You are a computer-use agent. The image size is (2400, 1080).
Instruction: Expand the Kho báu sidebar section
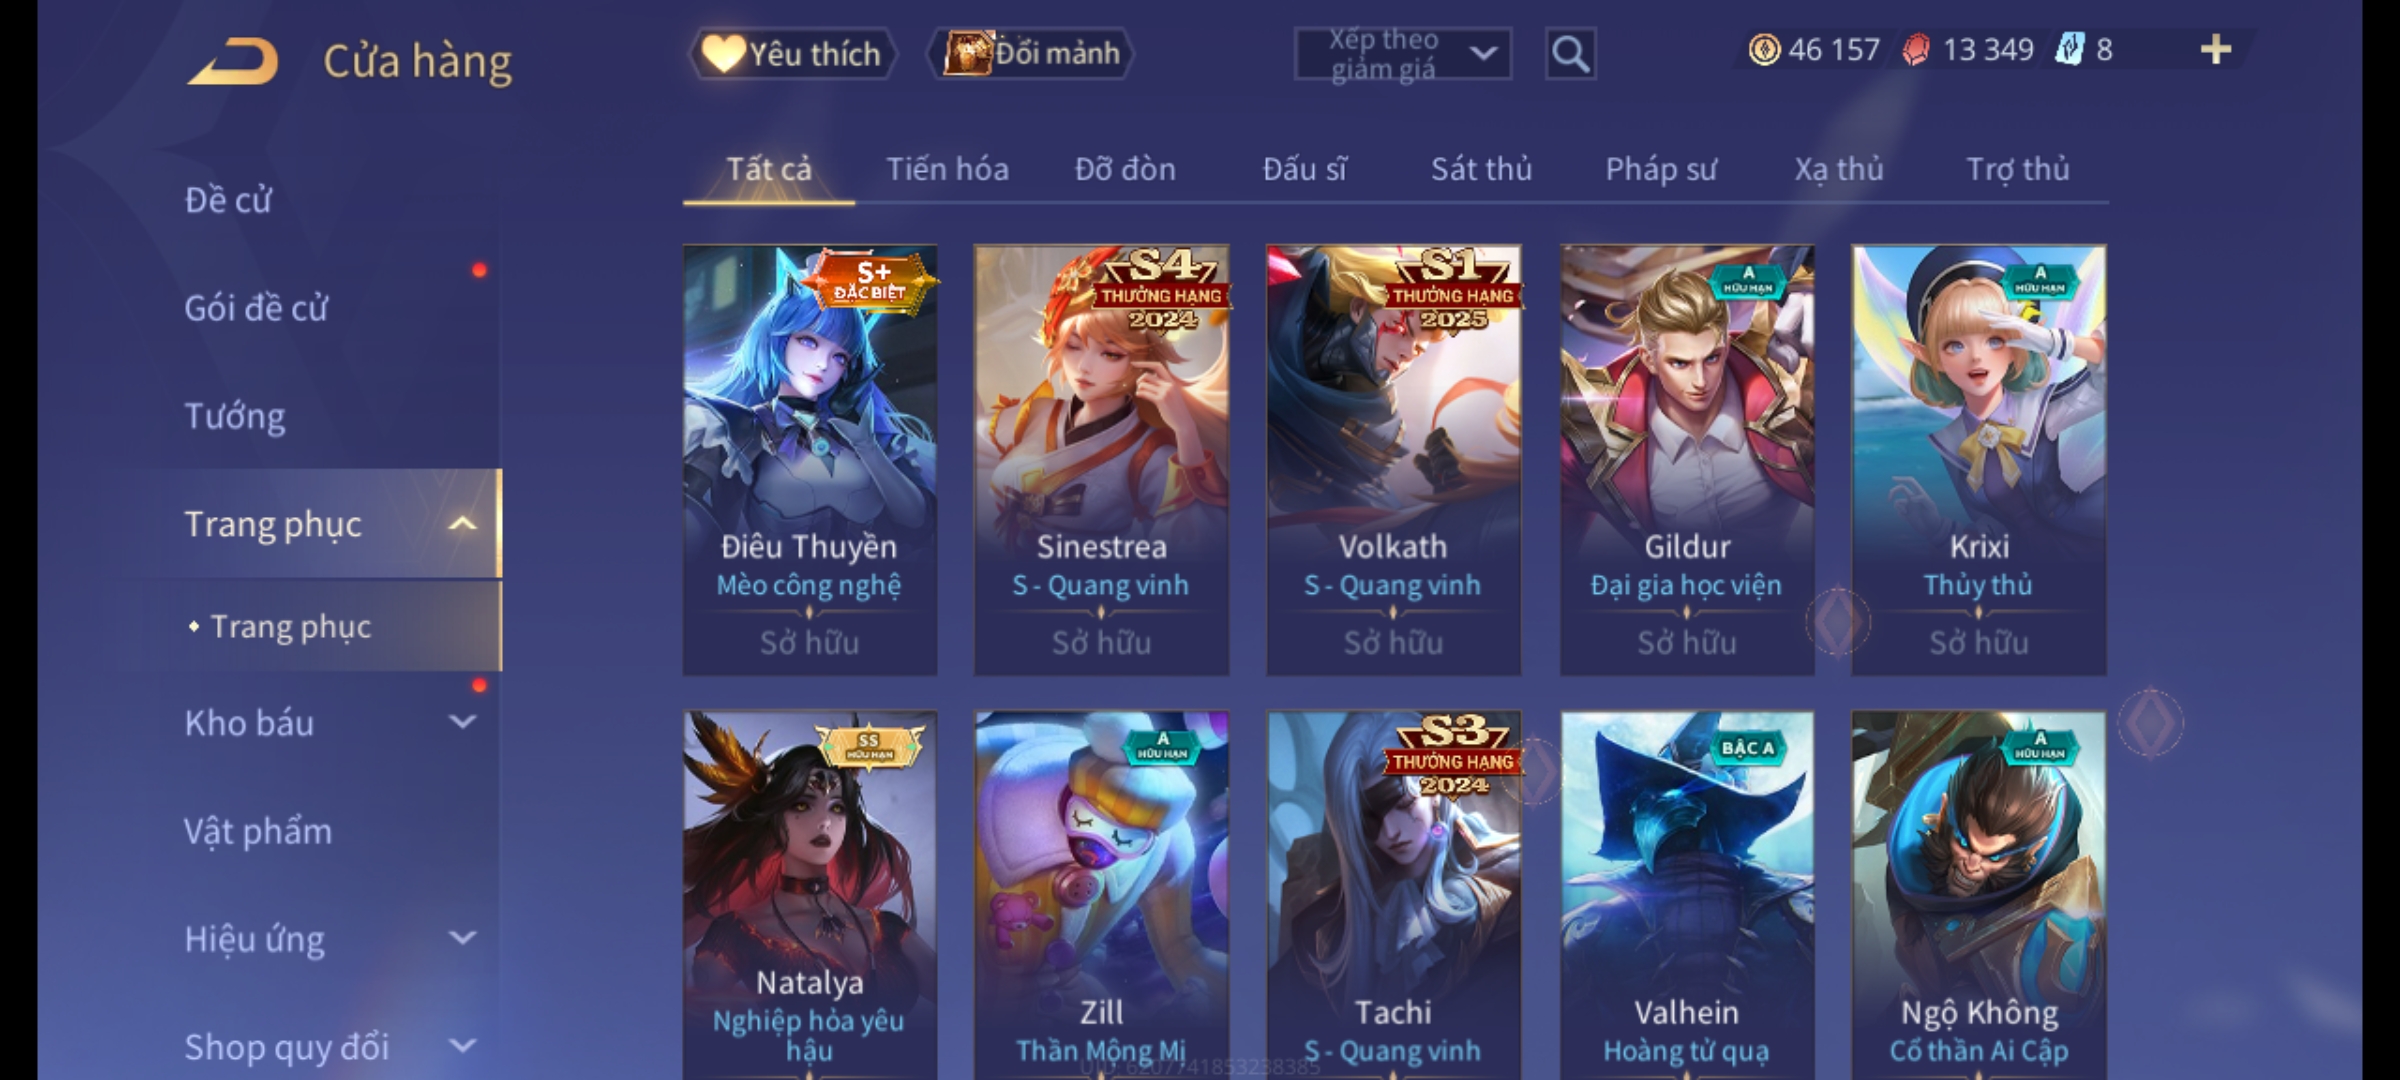click(x=462, y=722)
